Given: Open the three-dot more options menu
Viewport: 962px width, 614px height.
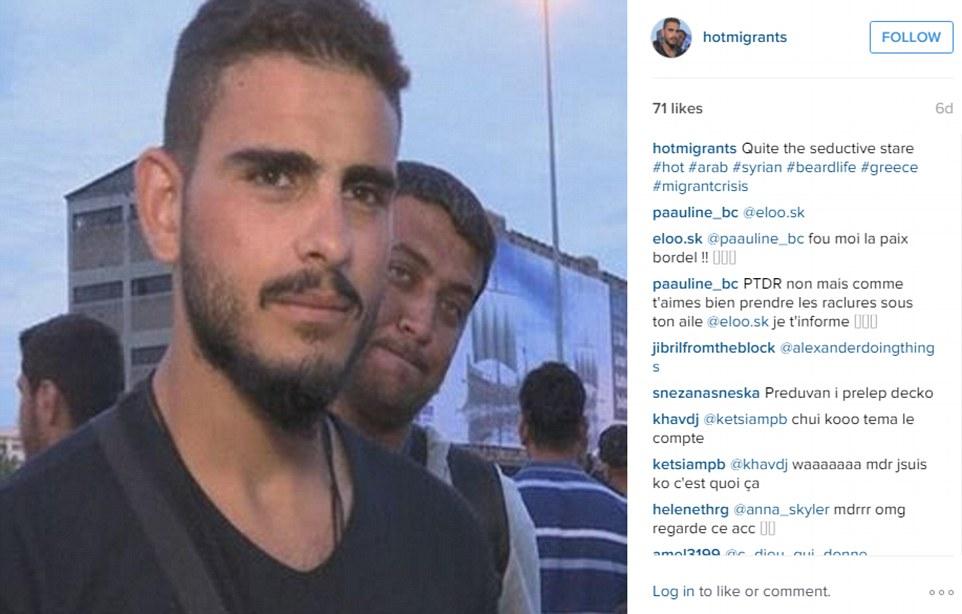Looking at the screenshot, I should pos(941,592).
